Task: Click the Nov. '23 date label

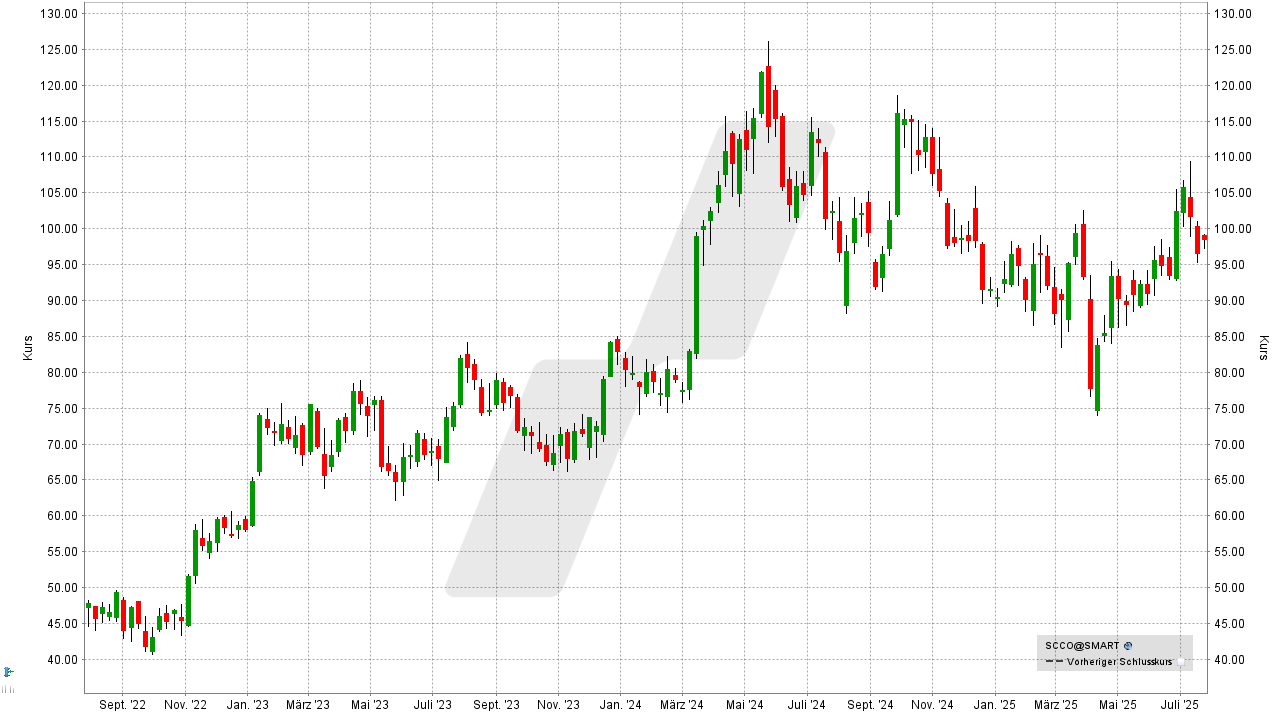Action: coord(557,706)
